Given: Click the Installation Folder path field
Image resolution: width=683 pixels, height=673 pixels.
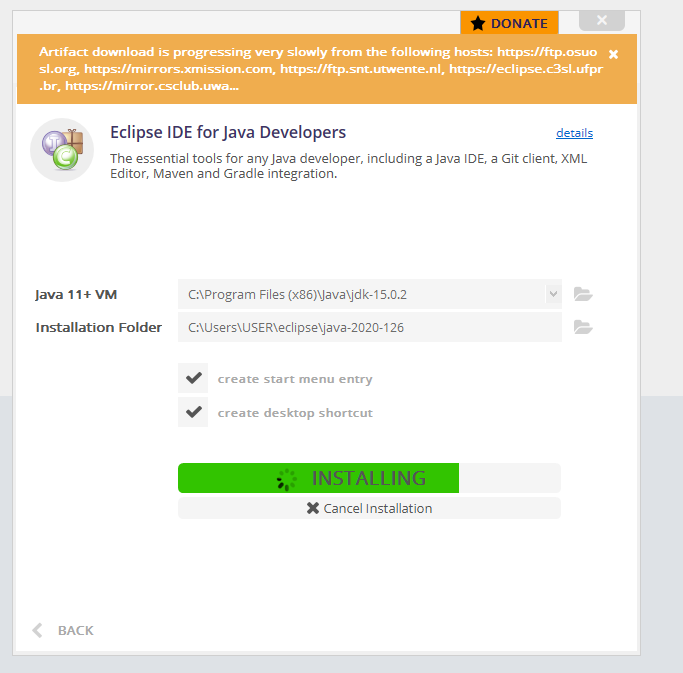Looking at the screenshot, I should click(369, 327).
